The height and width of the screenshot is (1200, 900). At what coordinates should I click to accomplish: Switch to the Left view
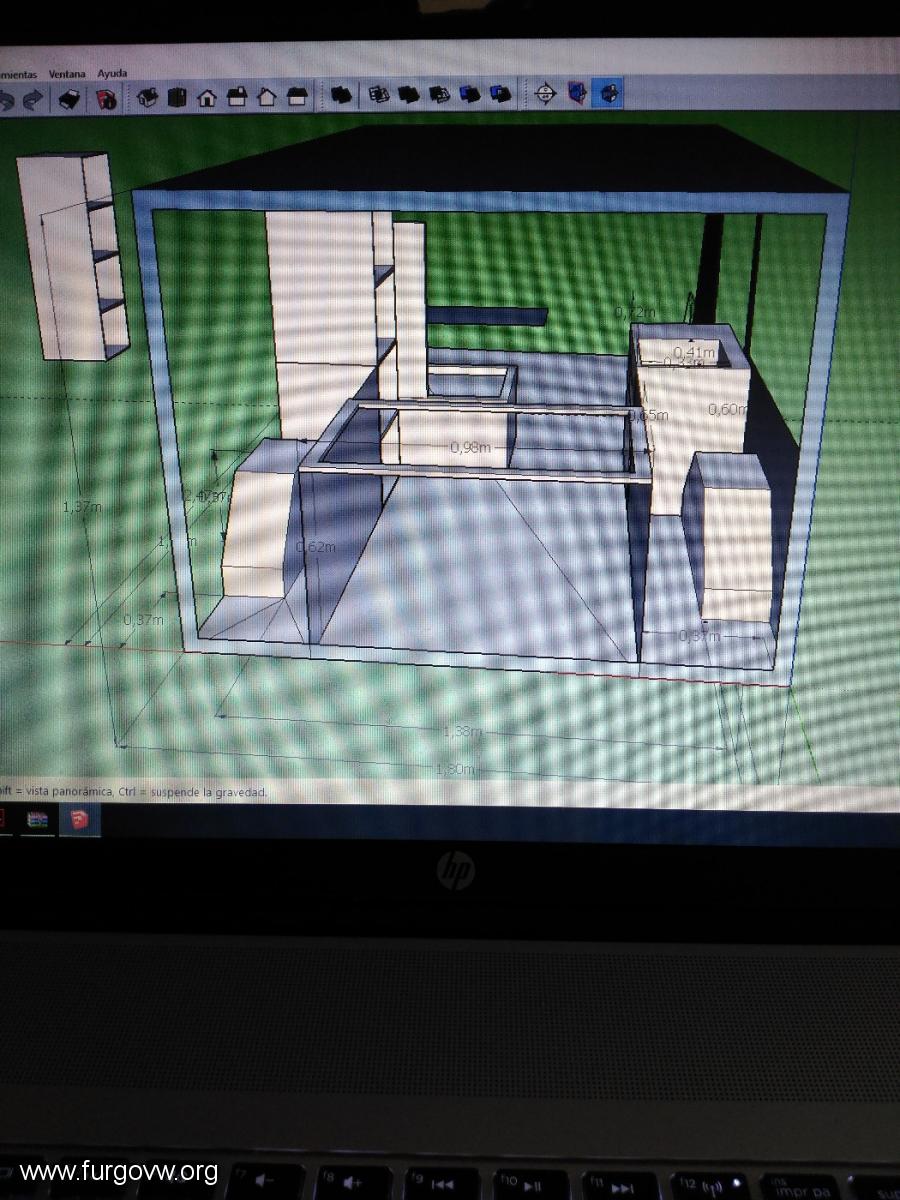pos(297,97)
